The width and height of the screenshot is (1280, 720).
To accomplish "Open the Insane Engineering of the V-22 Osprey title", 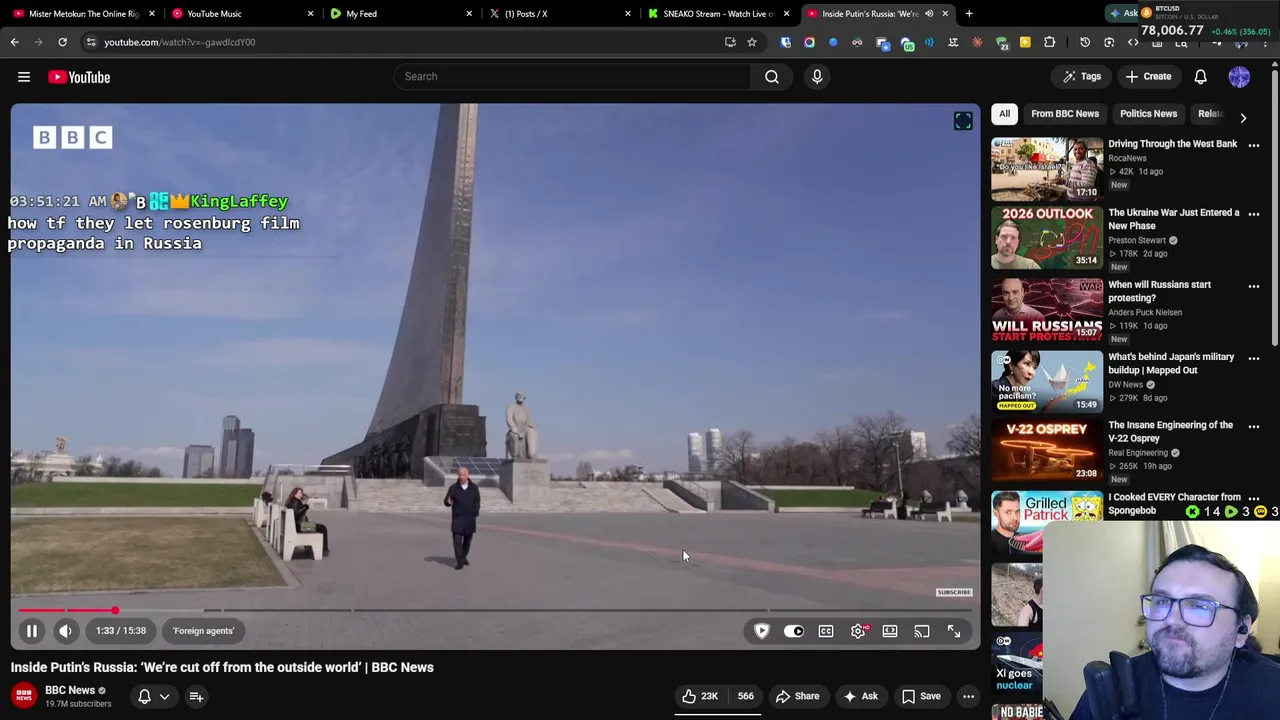I will click(1170, 432).
